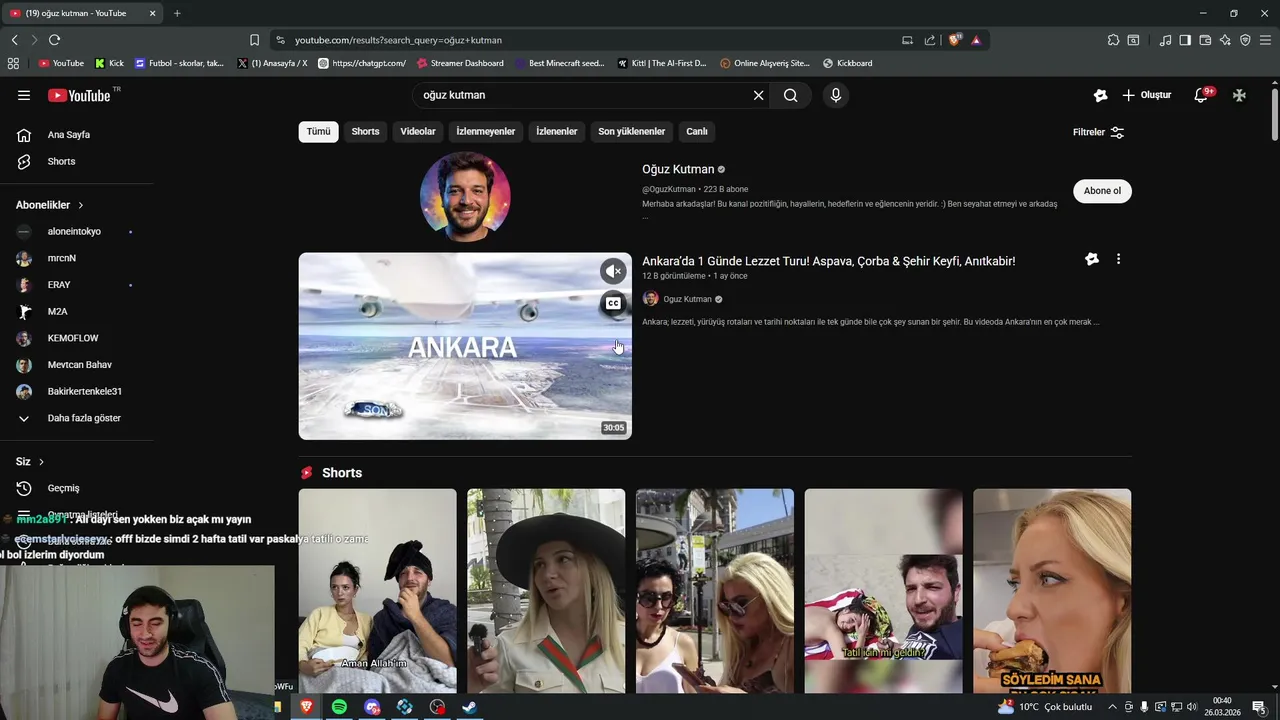Open the Streamer Dashboard bookmark
The height and width of the screenshot is (720, 1280).
pyautogui.click(x=460, y=63)
